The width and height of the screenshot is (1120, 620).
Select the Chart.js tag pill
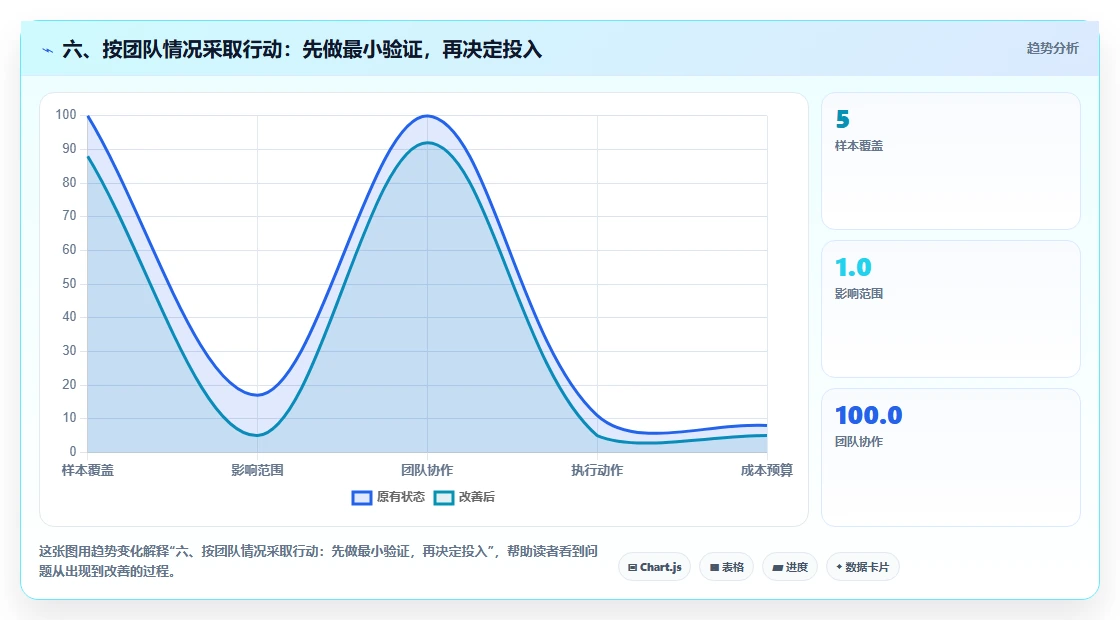coord(654,567)
